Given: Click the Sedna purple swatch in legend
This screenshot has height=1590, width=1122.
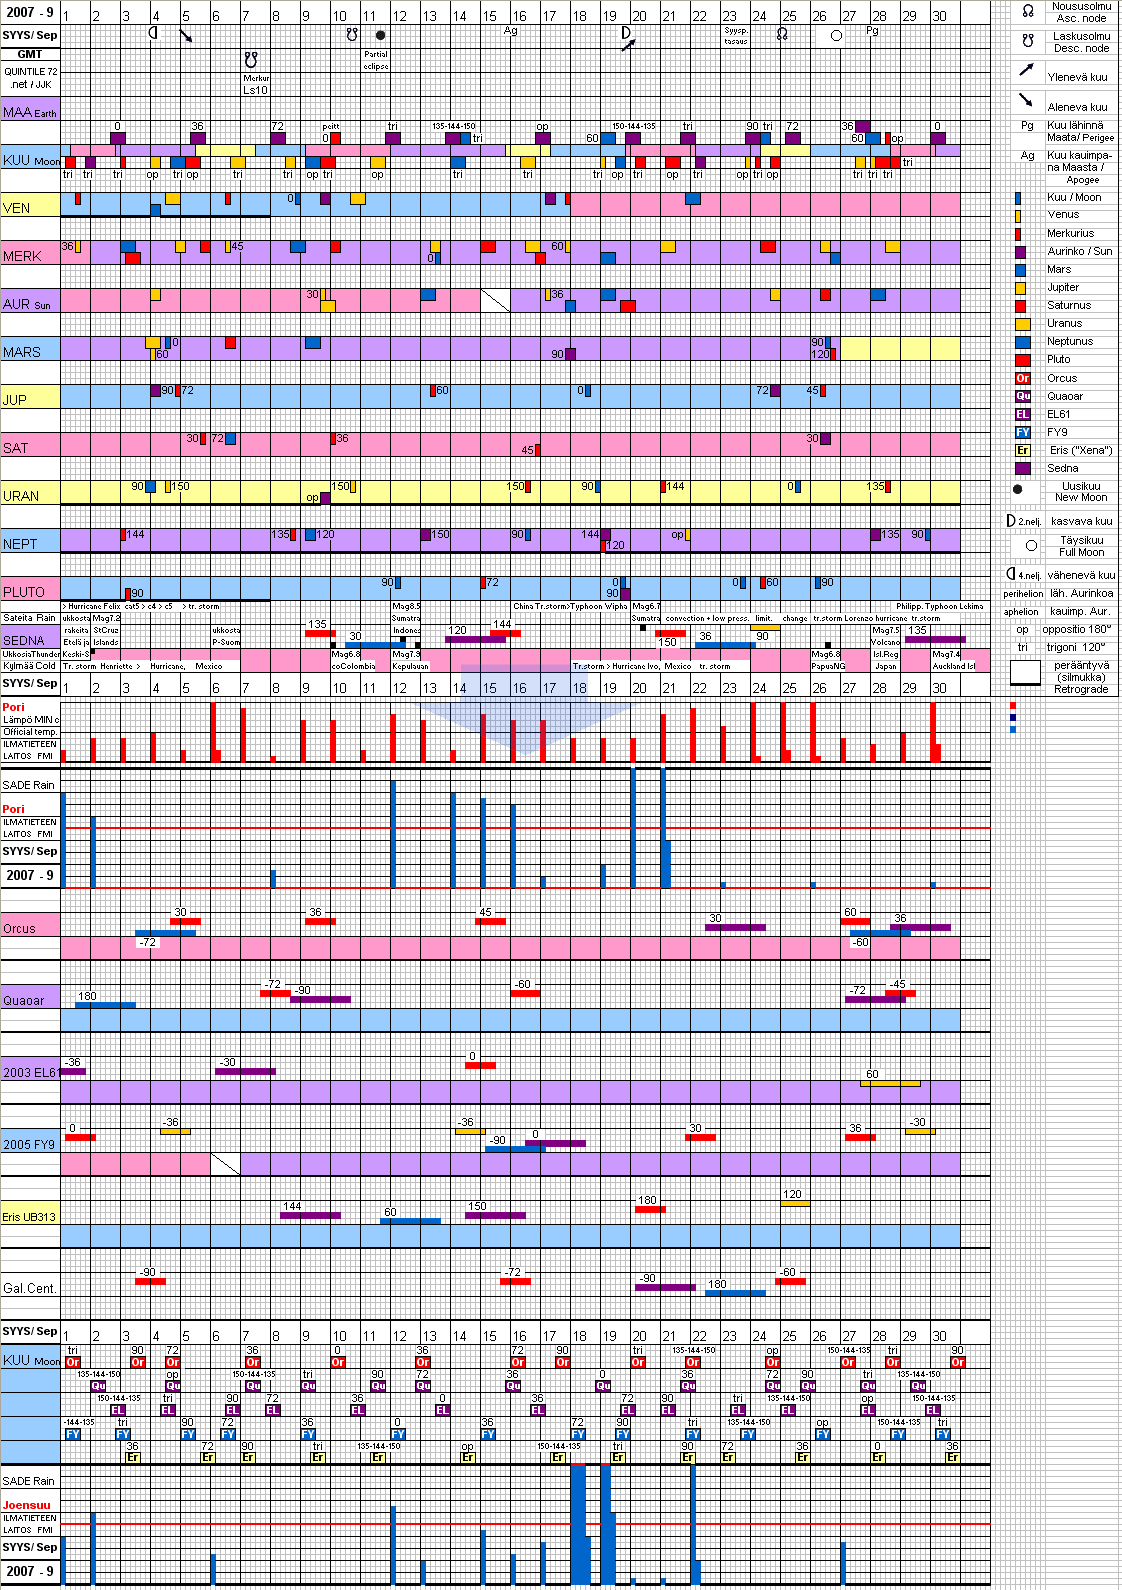Looking at the screenshot, I should pos(1022,468).
